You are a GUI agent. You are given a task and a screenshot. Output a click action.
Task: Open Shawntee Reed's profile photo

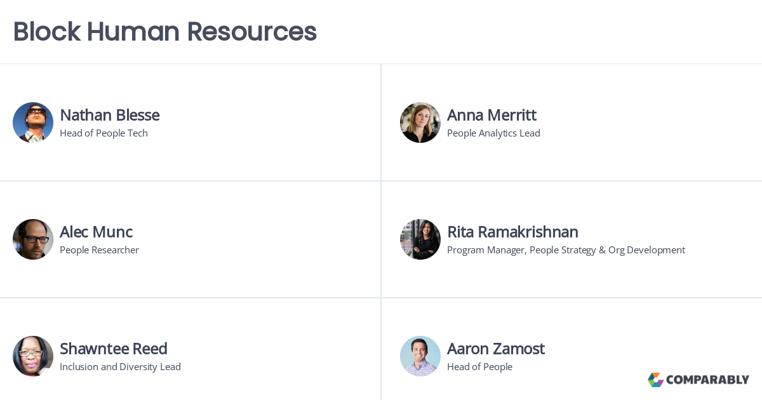click(x=33, y=356)
